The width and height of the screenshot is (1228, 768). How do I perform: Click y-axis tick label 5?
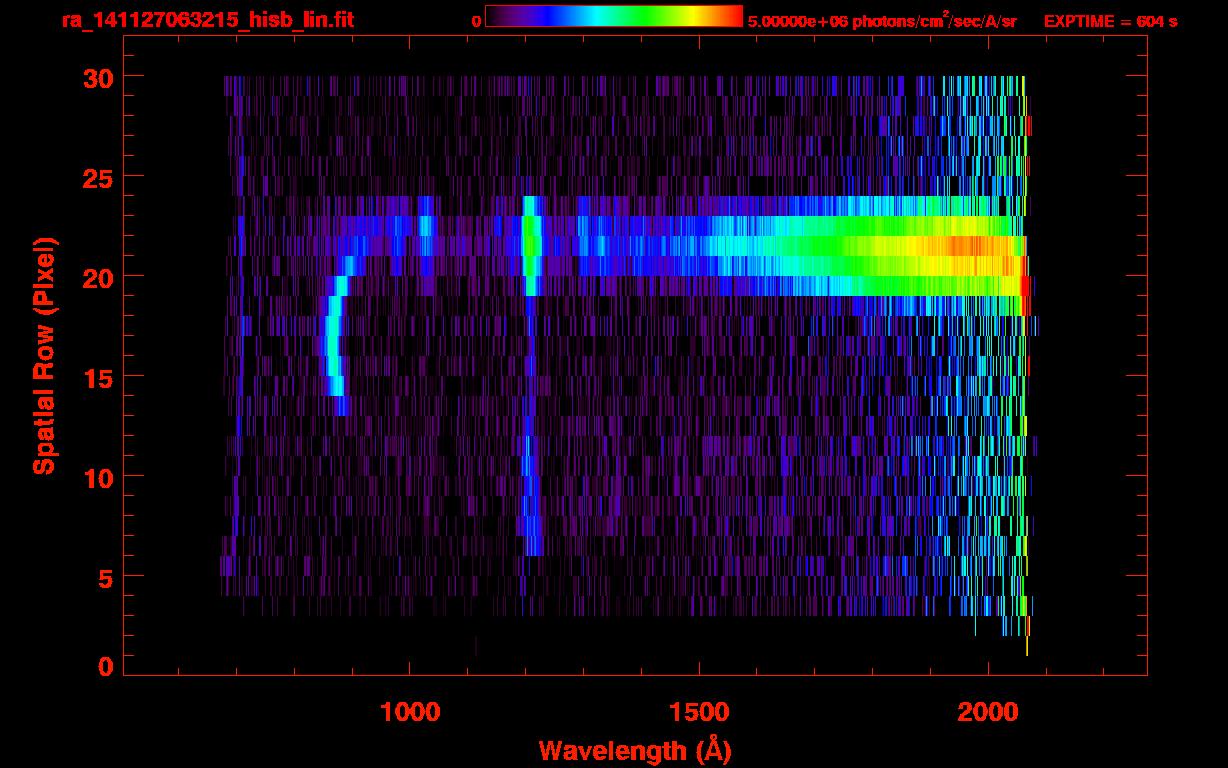point(106,577)
